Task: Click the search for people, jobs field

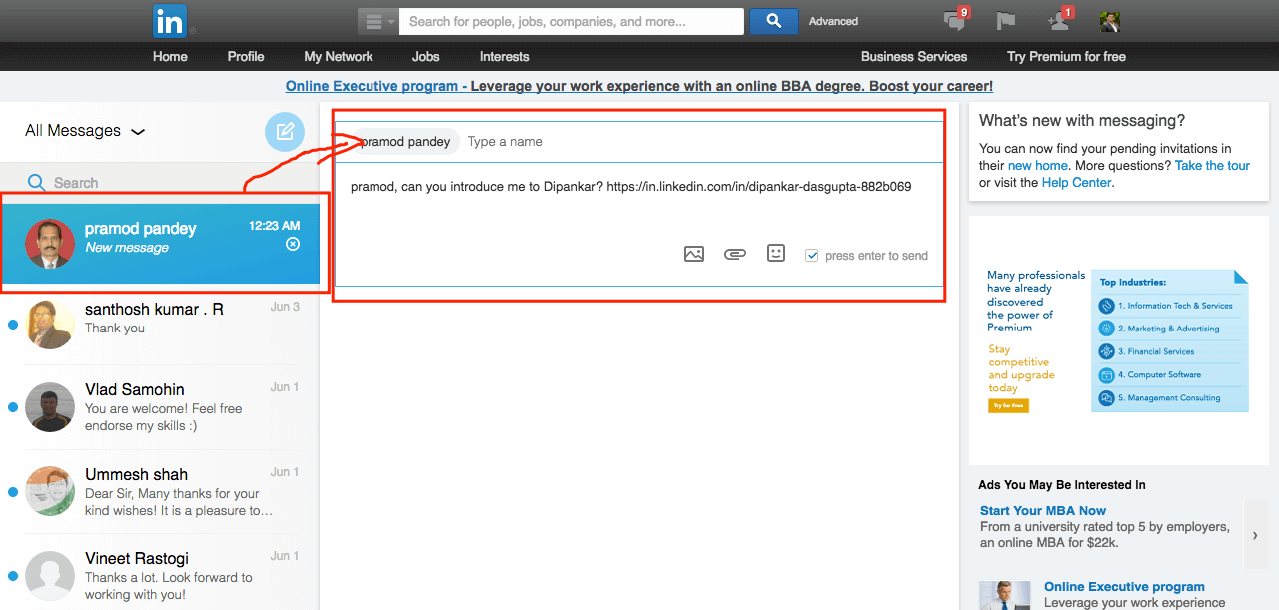Action: click(x=571, y=21)
